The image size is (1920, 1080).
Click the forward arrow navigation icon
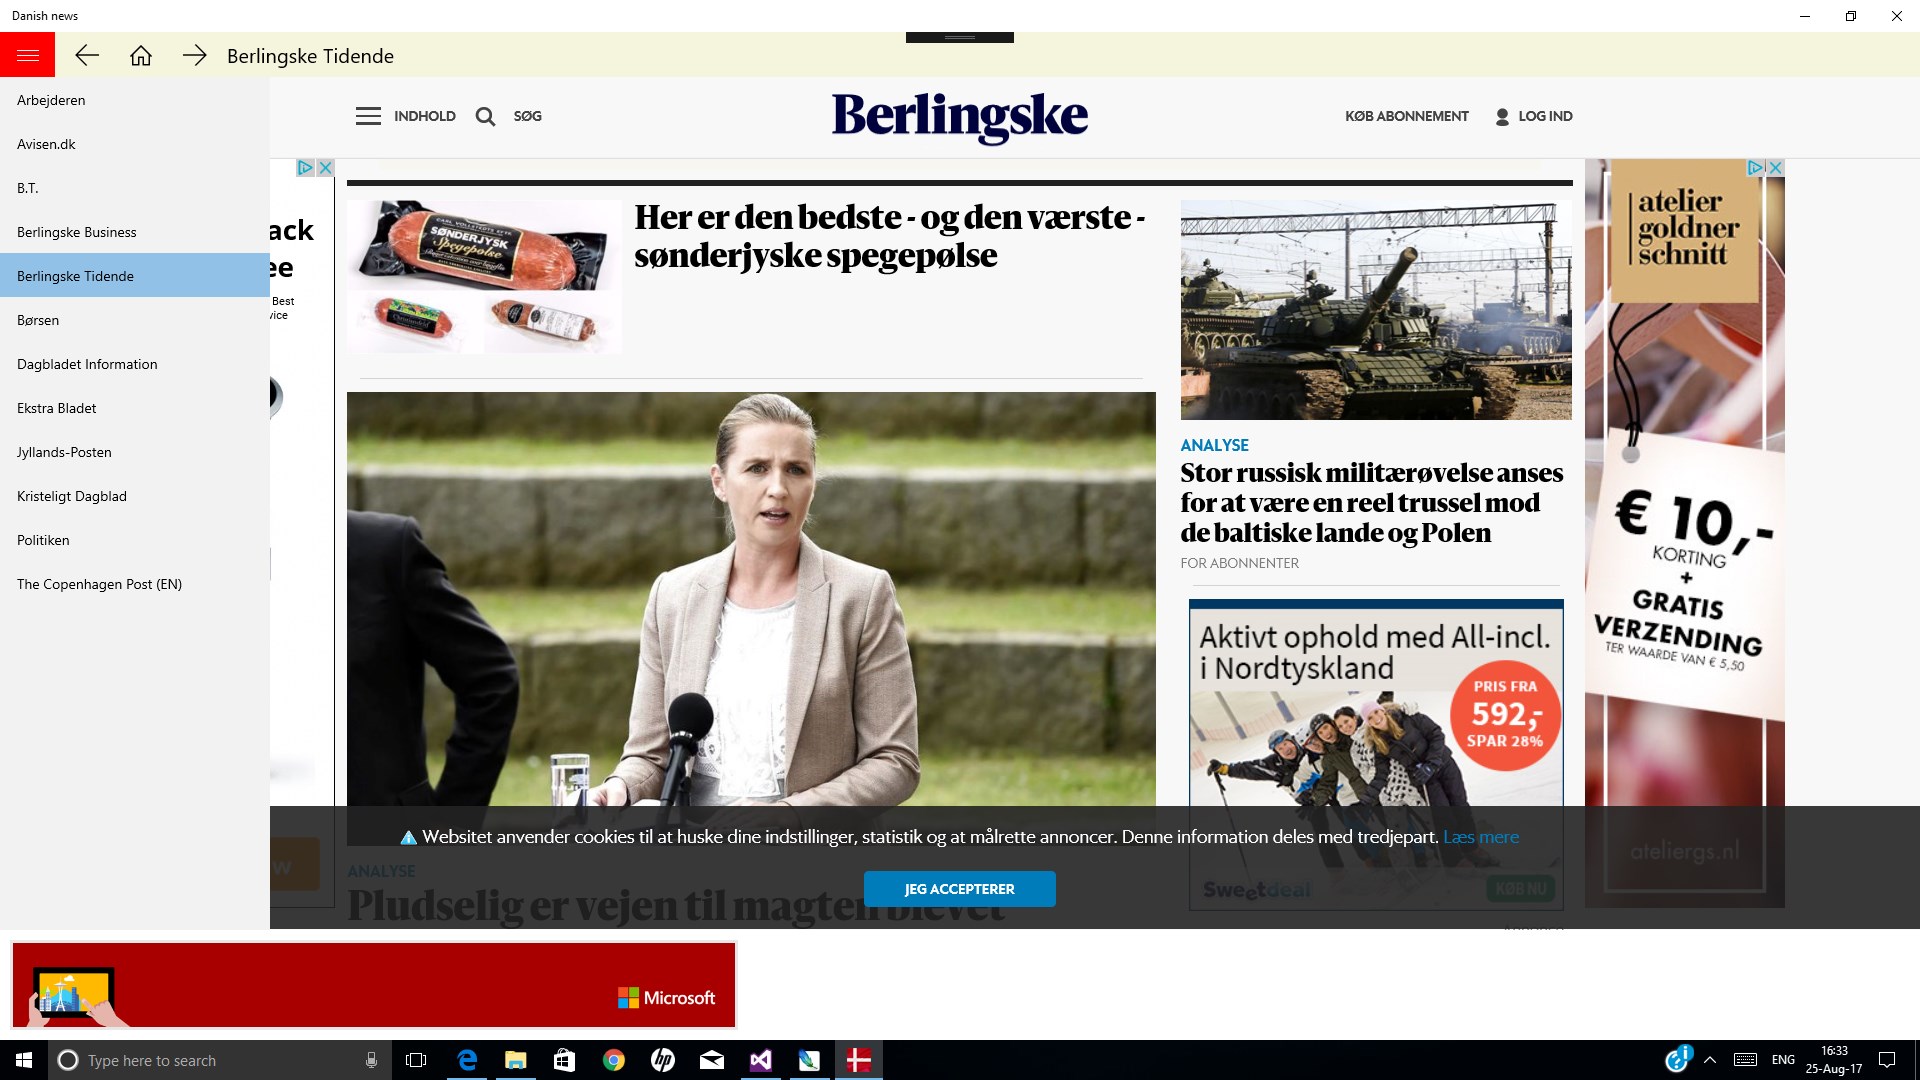click(x=195, y=56)
